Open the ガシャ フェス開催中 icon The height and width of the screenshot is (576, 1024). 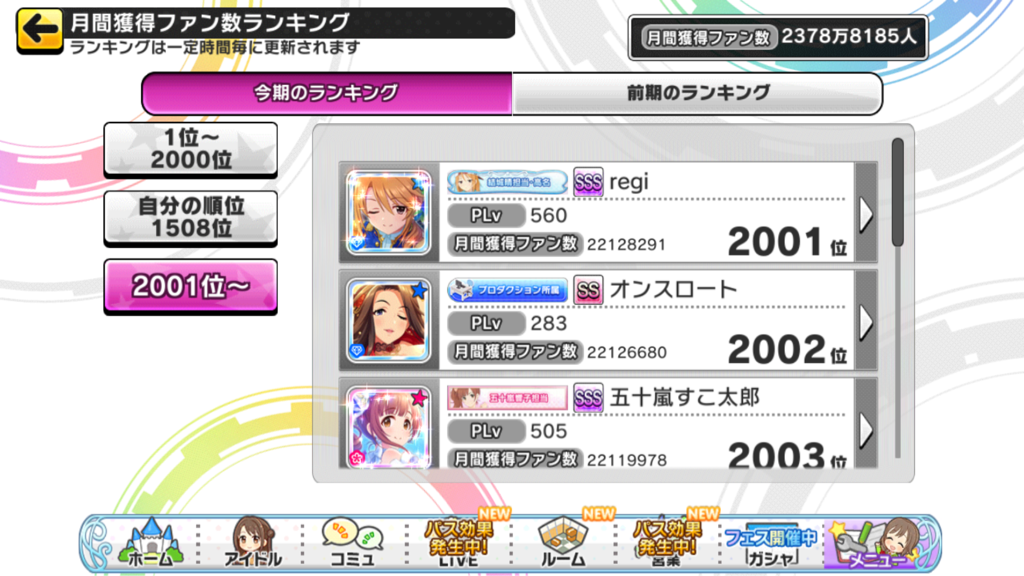771,545
